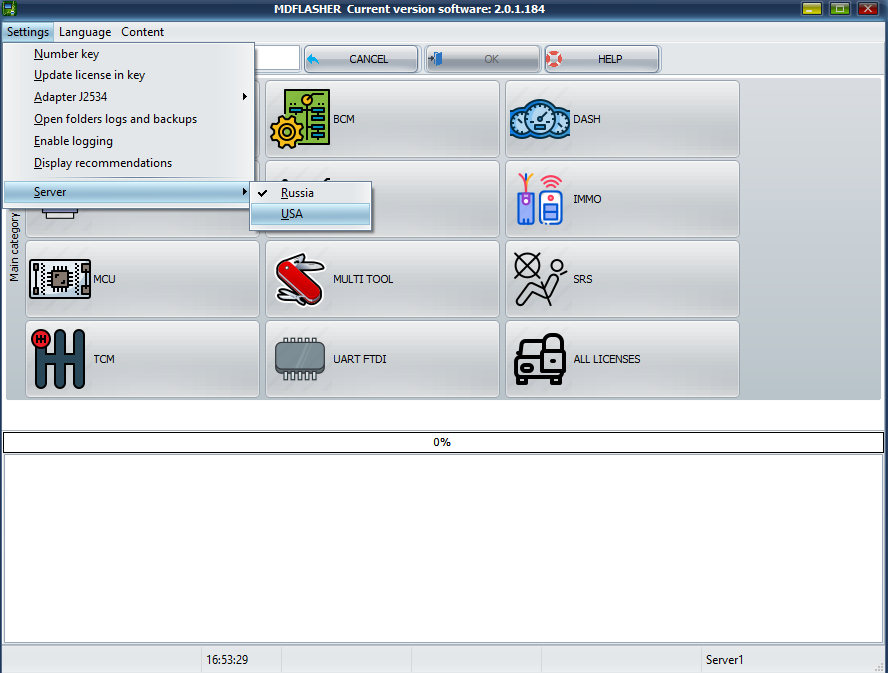
Task: Open ALL LICENSES car lock icon
Action: (540, 359)
